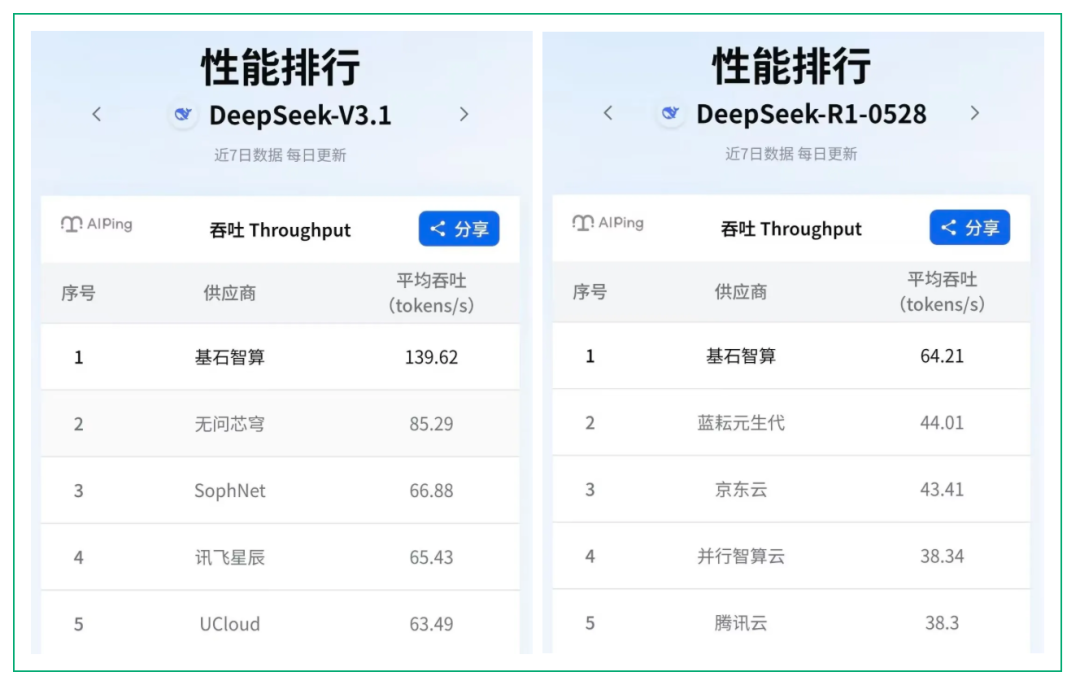Viewport: 1080px width, 685px height.
Task: Select the 讯飞星辰 supplier row
Action: 280,558
